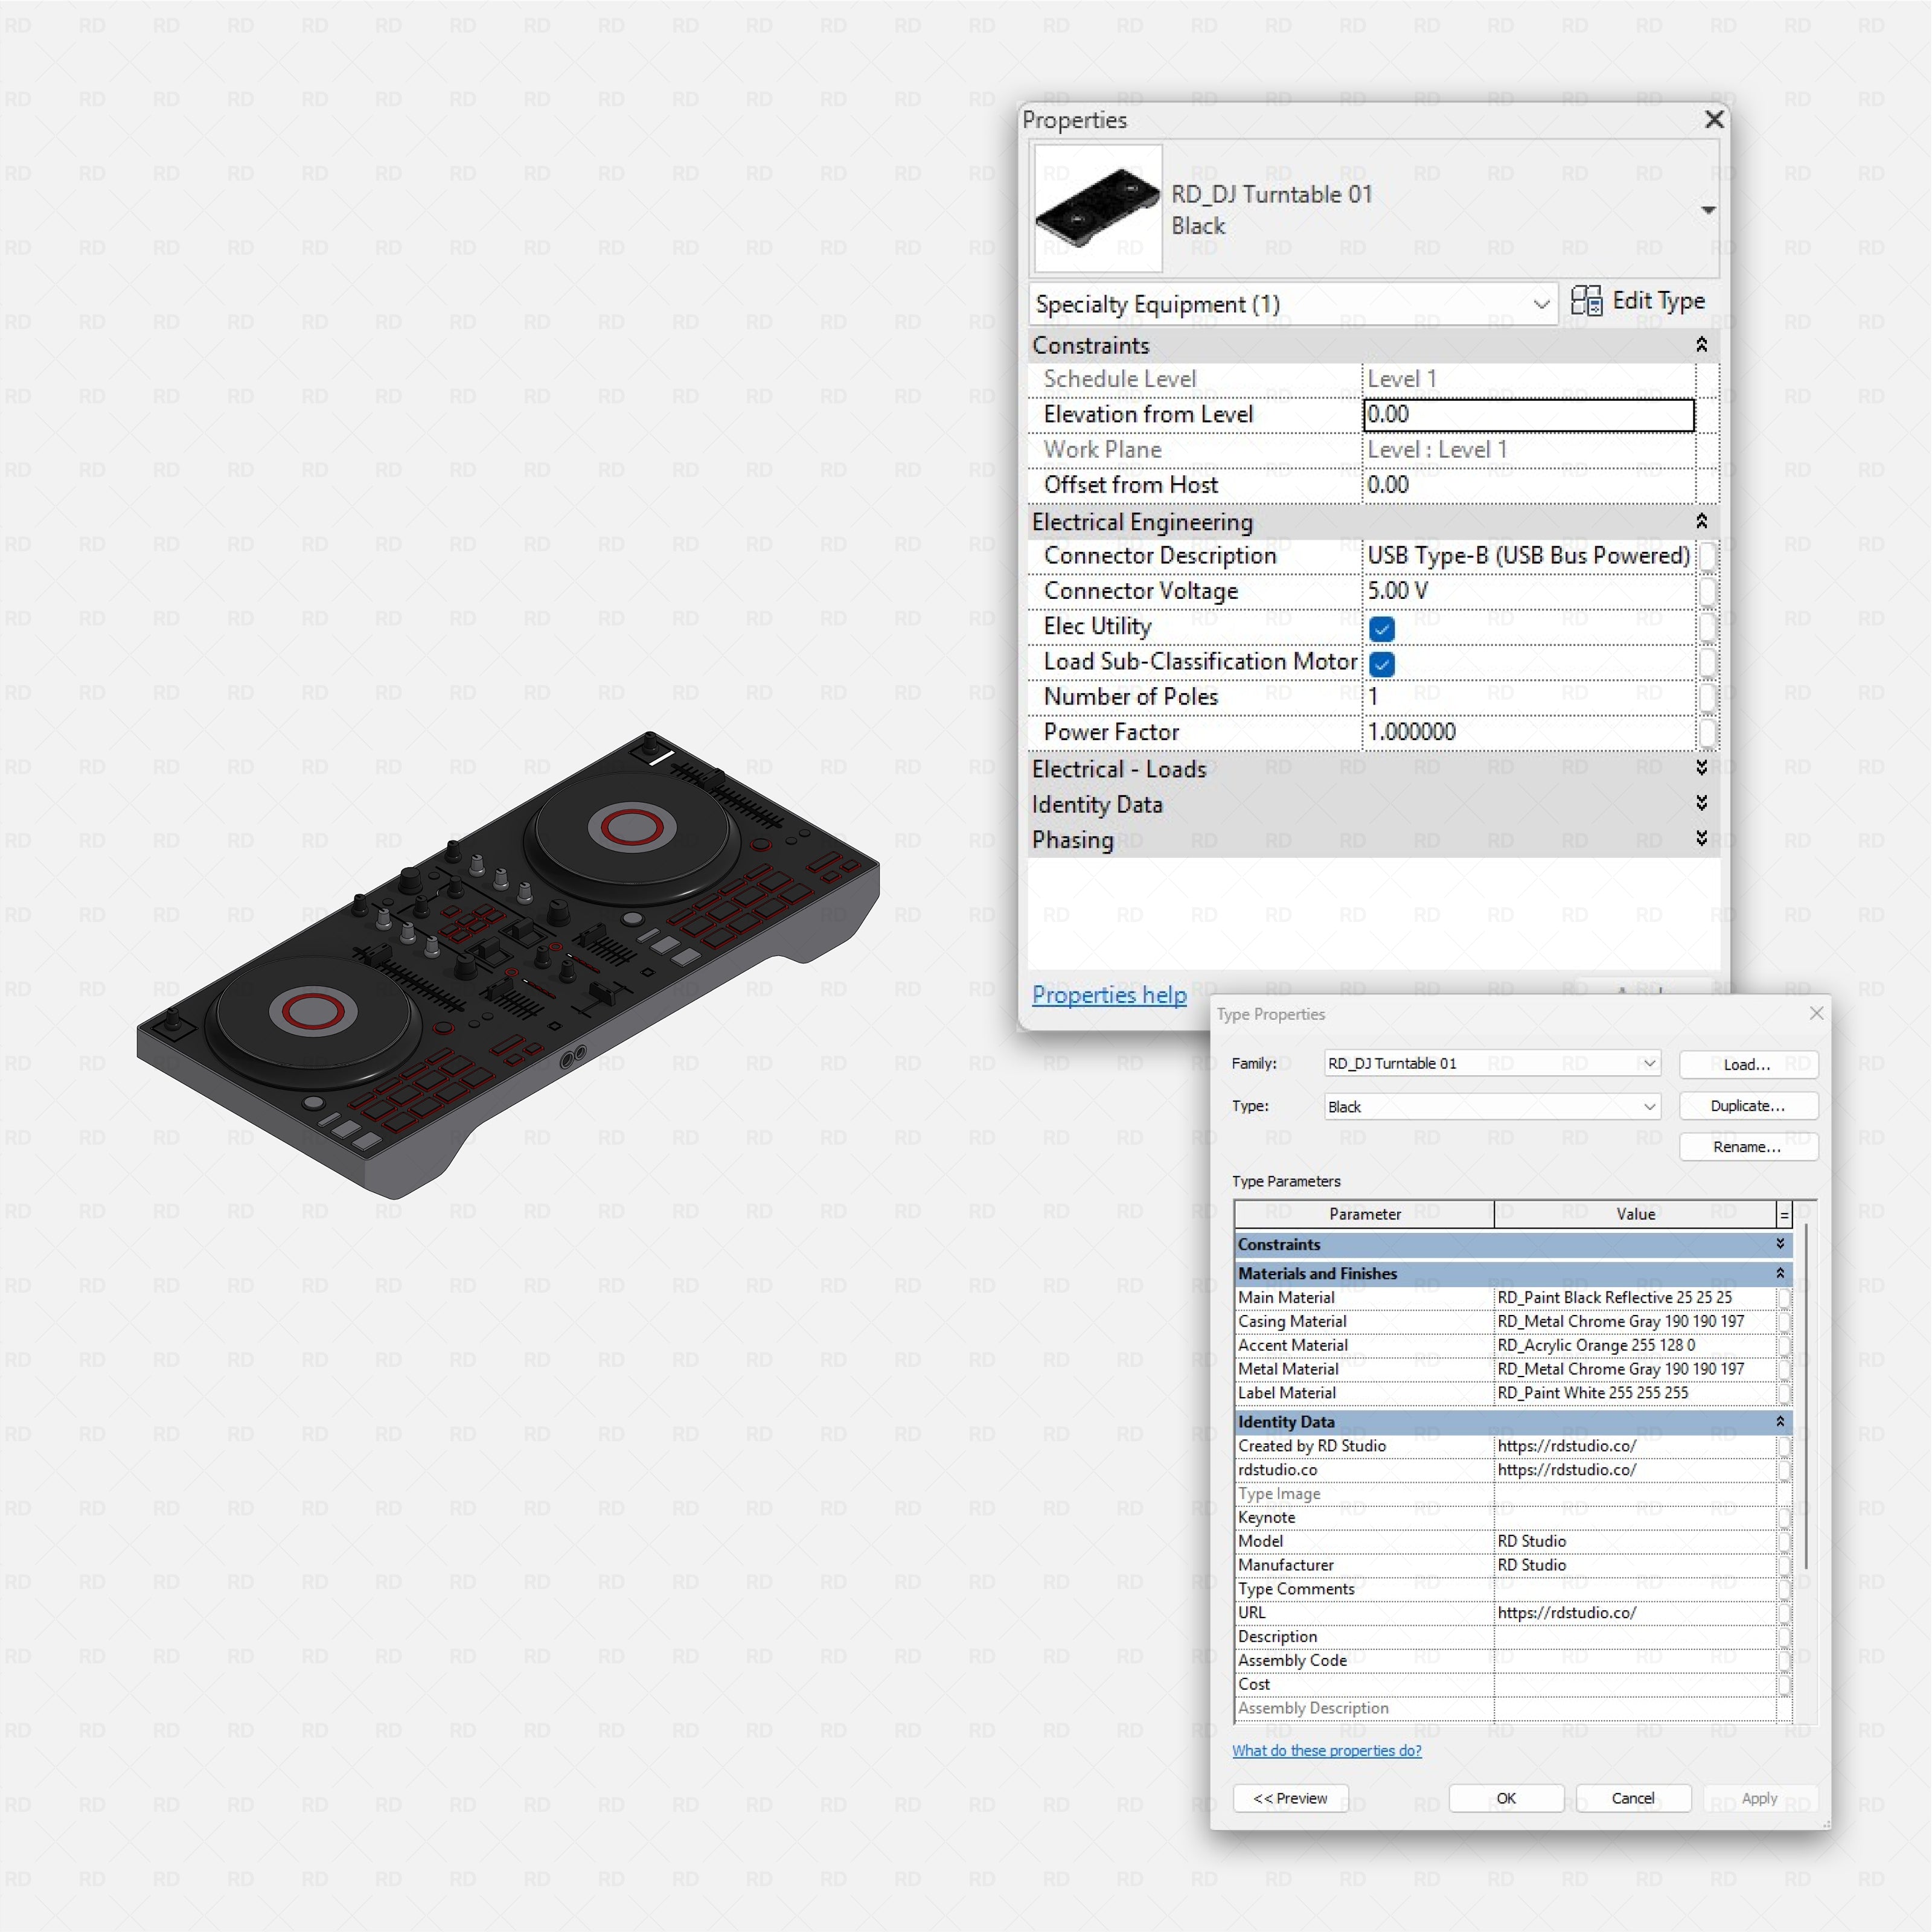Screen dimensions: 1932x1932
Task: Click the Type Comments value cell
Action: tap(1634, 1589)
